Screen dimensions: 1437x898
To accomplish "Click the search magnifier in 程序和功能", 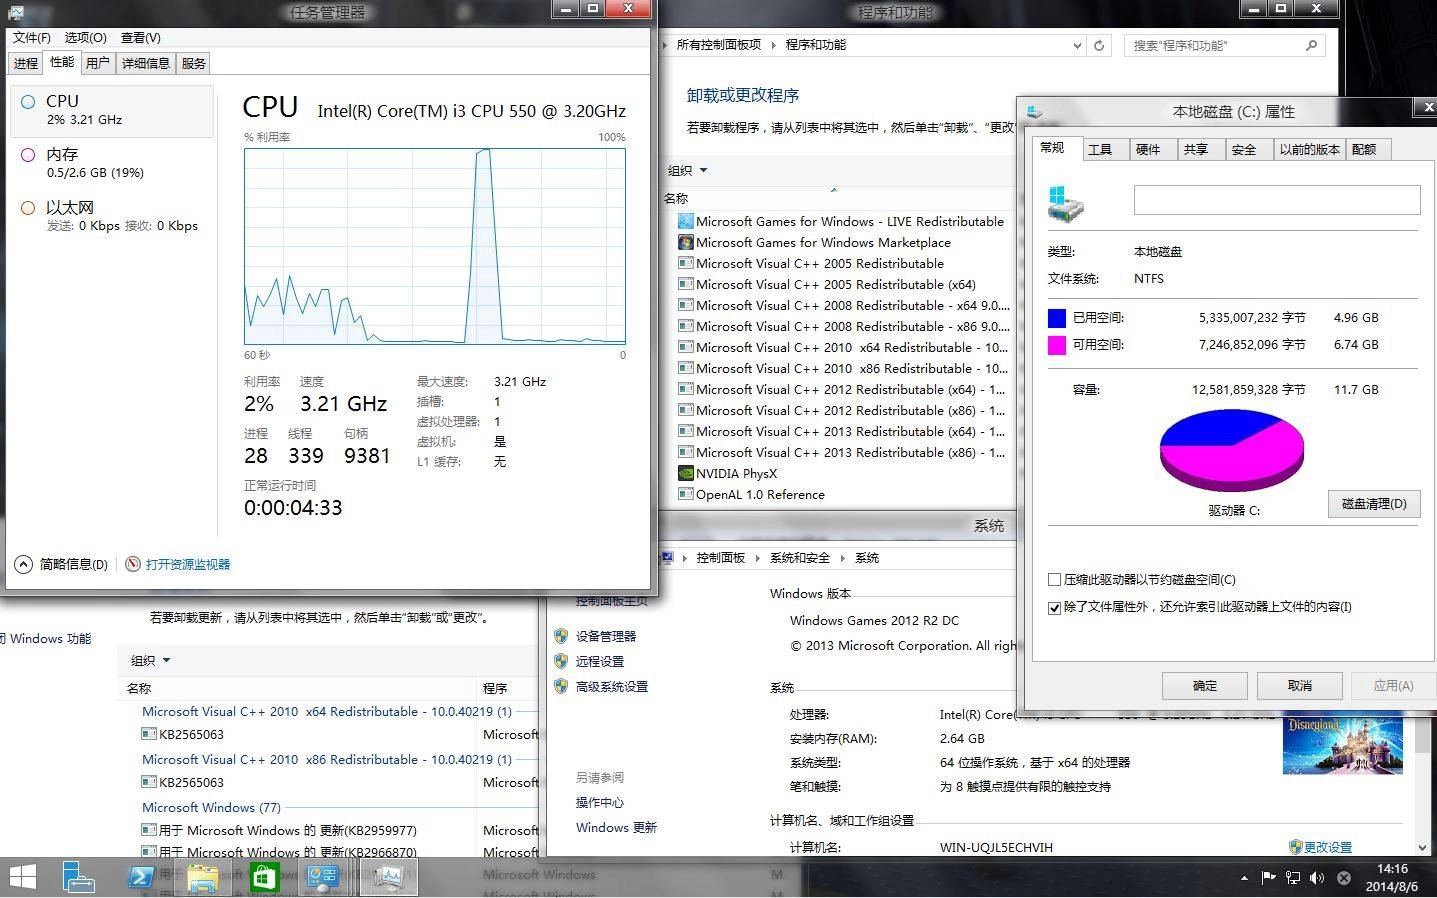I will tap(1312, 45).
